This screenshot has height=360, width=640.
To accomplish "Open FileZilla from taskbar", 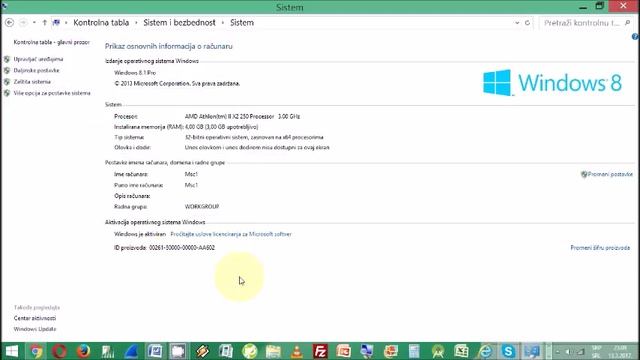I will coord(320,351).
